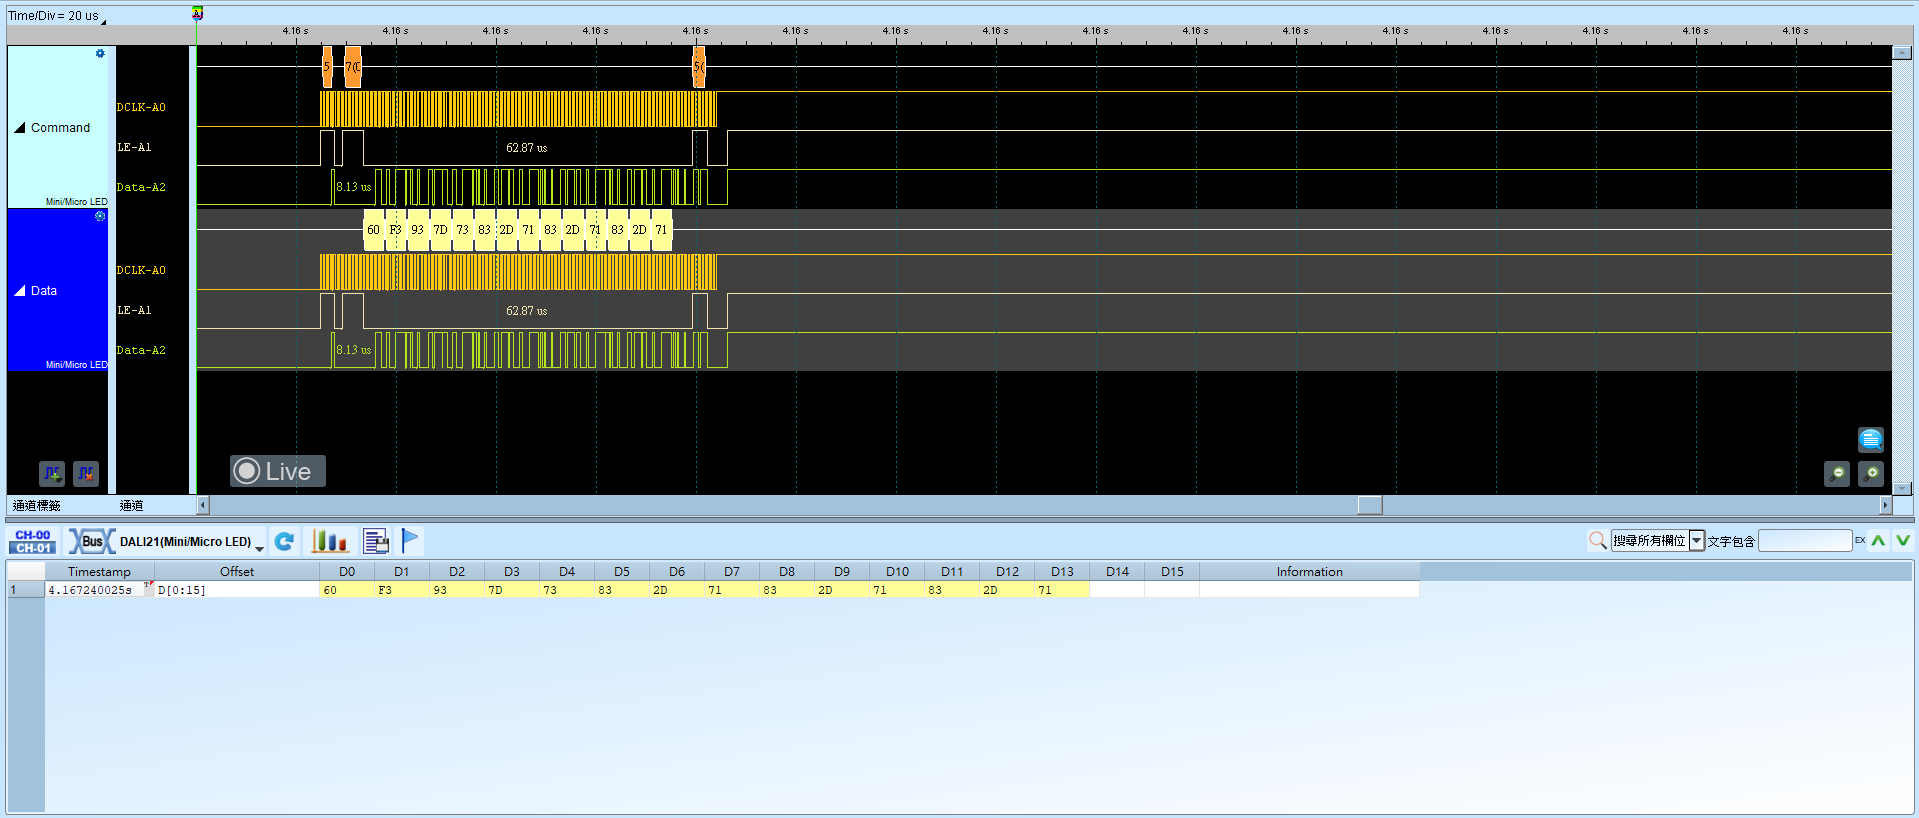
Task: Click the remove-channel waveform icon at bottom-left
Action: click(x=86, y=473)
